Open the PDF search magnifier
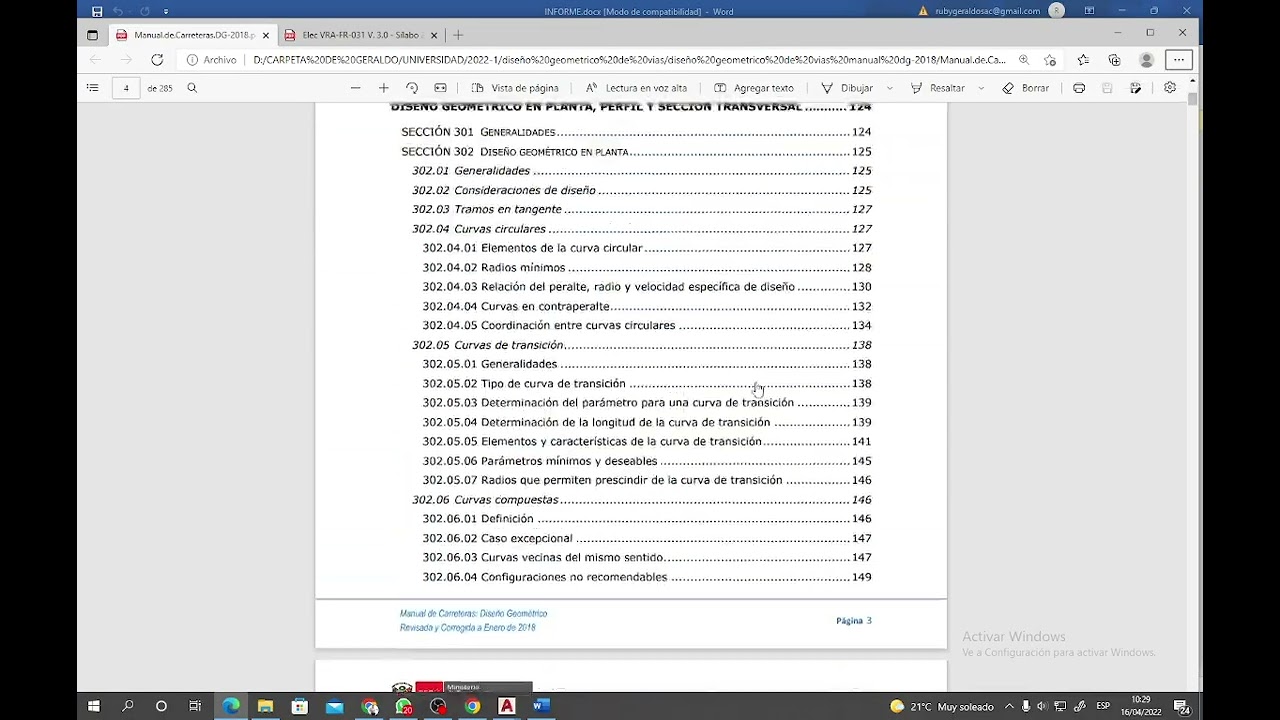Image resolution: width=1280 pixels, height=720 pixels. click(192, 88)
